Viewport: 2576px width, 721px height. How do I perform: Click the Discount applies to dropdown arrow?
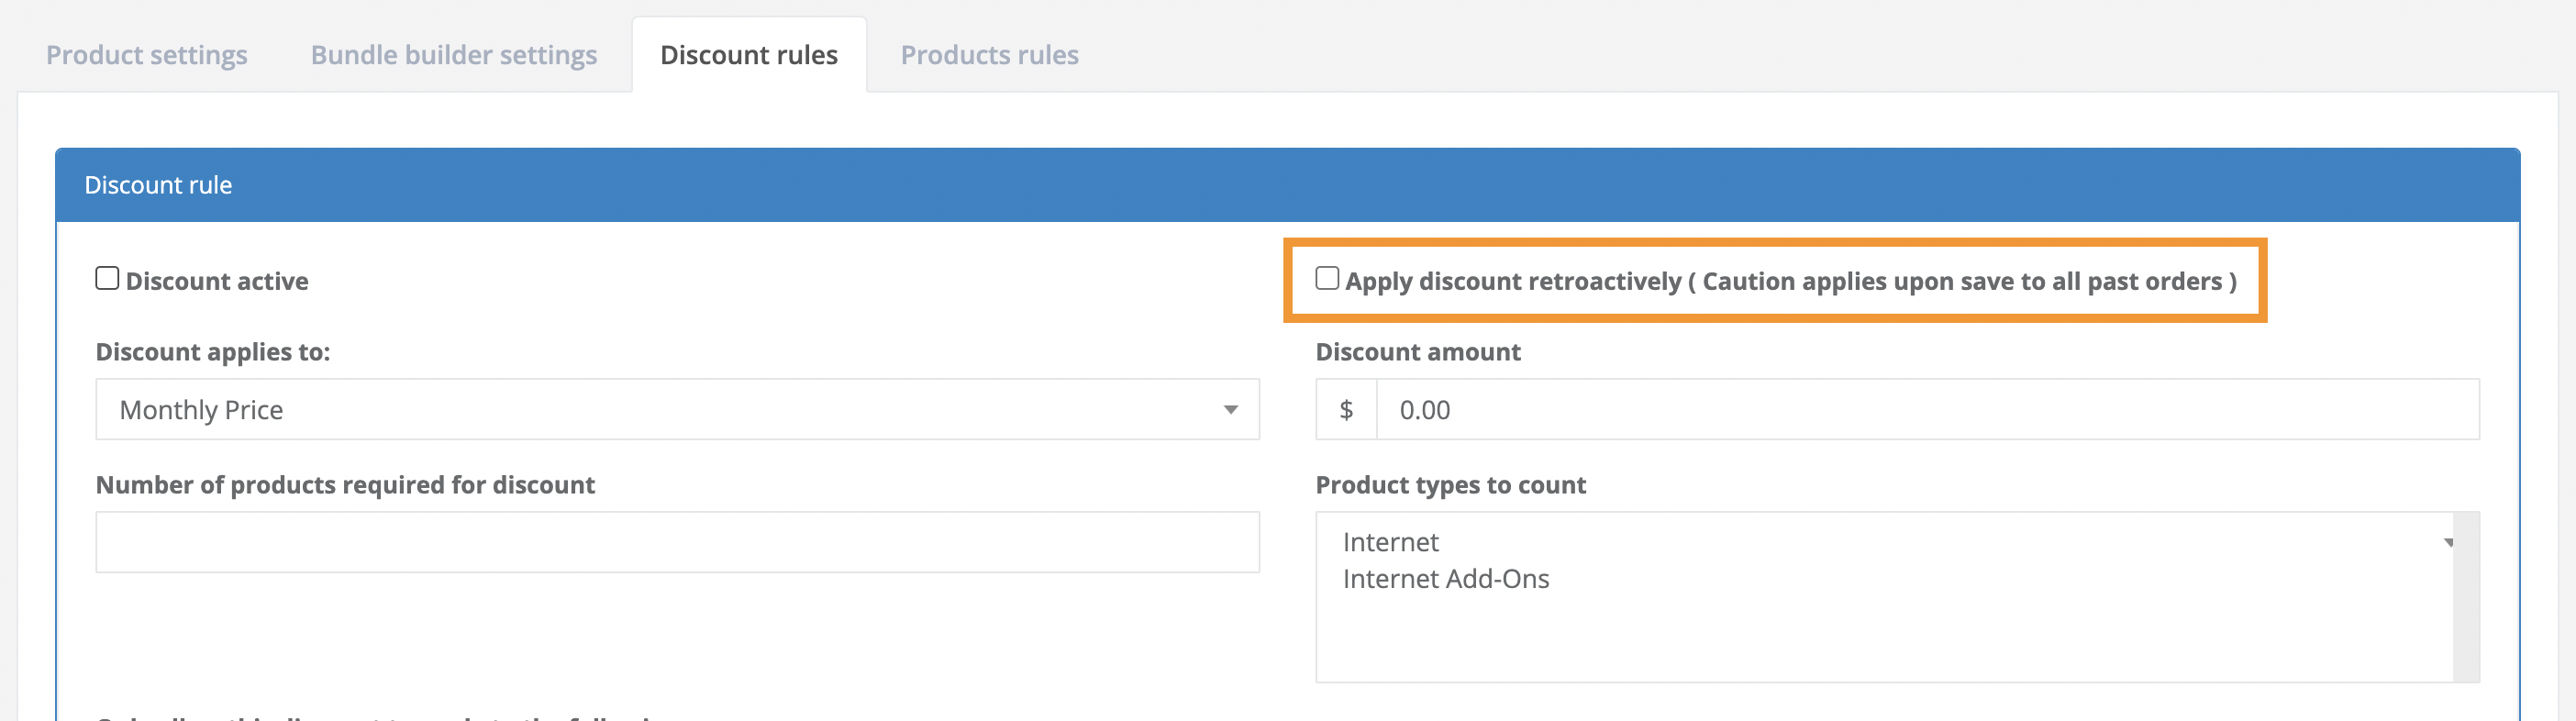coord(1230,410)
